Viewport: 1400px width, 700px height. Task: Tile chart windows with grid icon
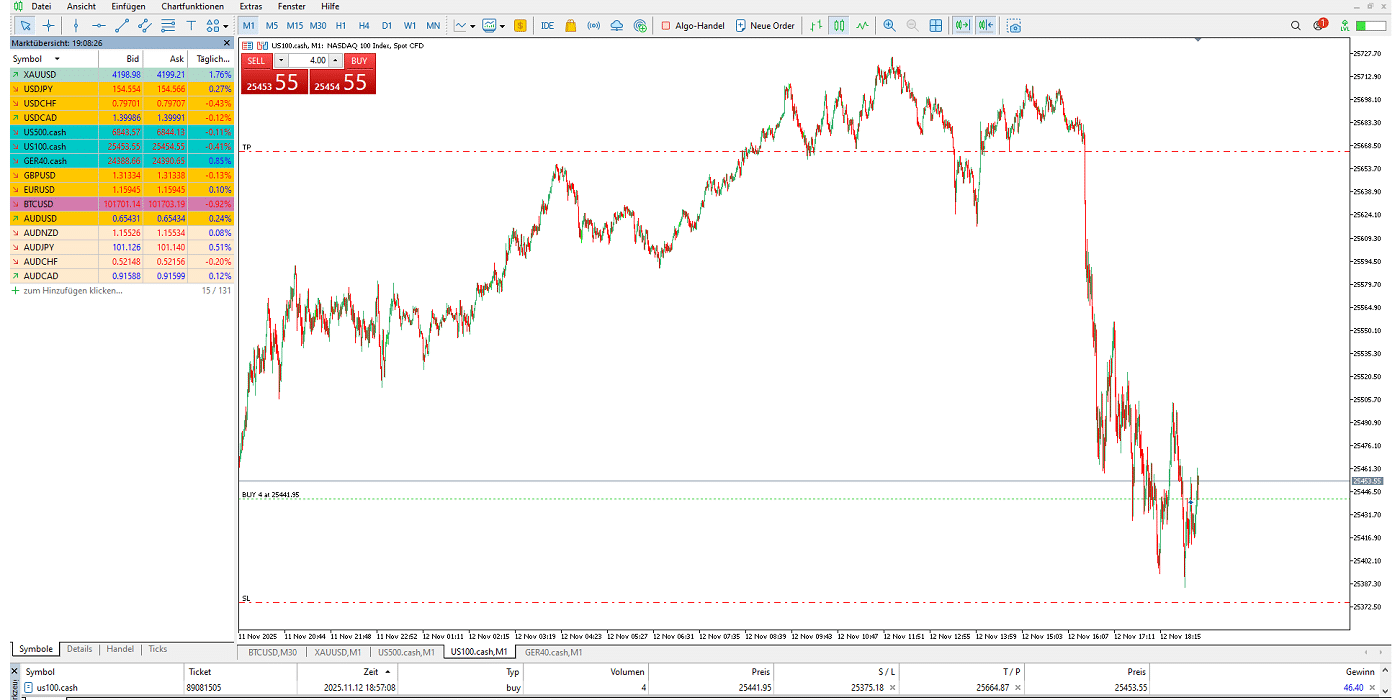[936, 25]
